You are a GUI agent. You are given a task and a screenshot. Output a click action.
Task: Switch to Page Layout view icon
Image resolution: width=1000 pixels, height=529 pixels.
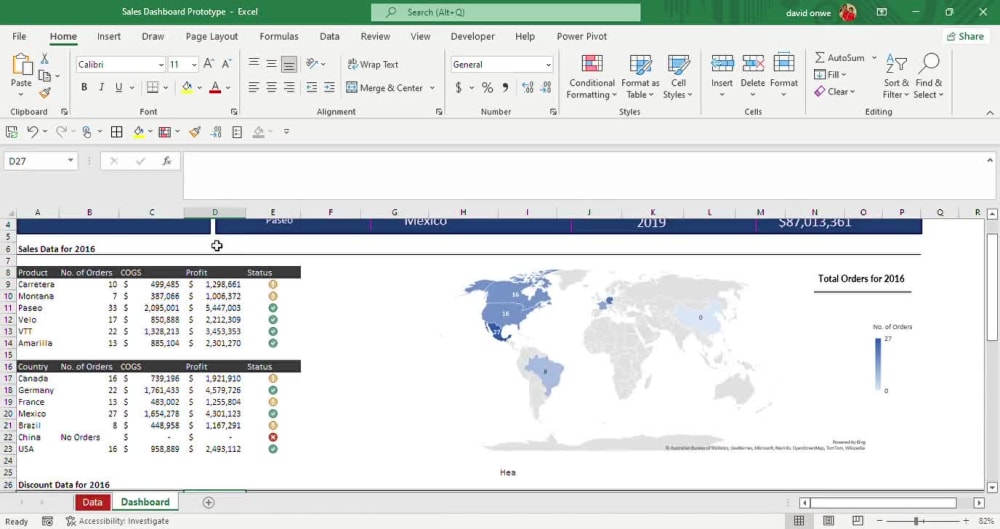click(828, 521)
